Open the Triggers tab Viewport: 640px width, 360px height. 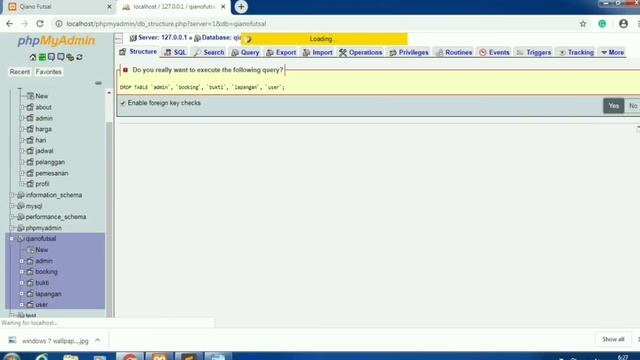(x=534, y=52)
